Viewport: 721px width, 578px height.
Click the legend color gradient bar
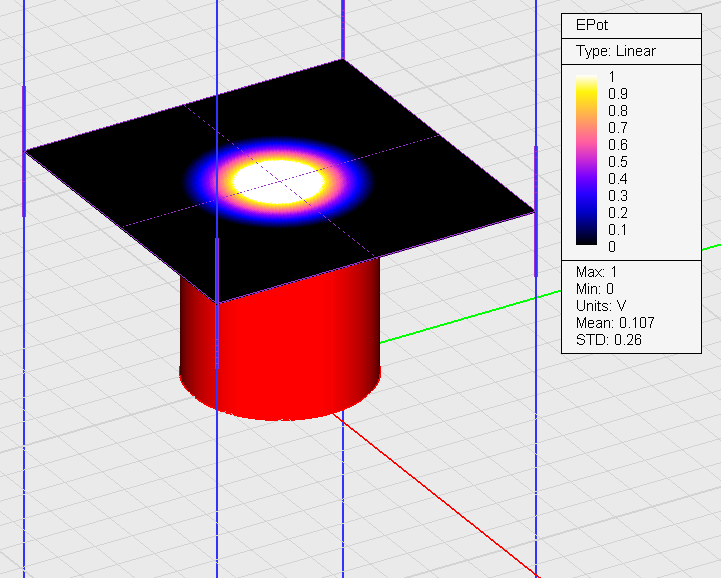pyautogui.click(x=587, y=161)
